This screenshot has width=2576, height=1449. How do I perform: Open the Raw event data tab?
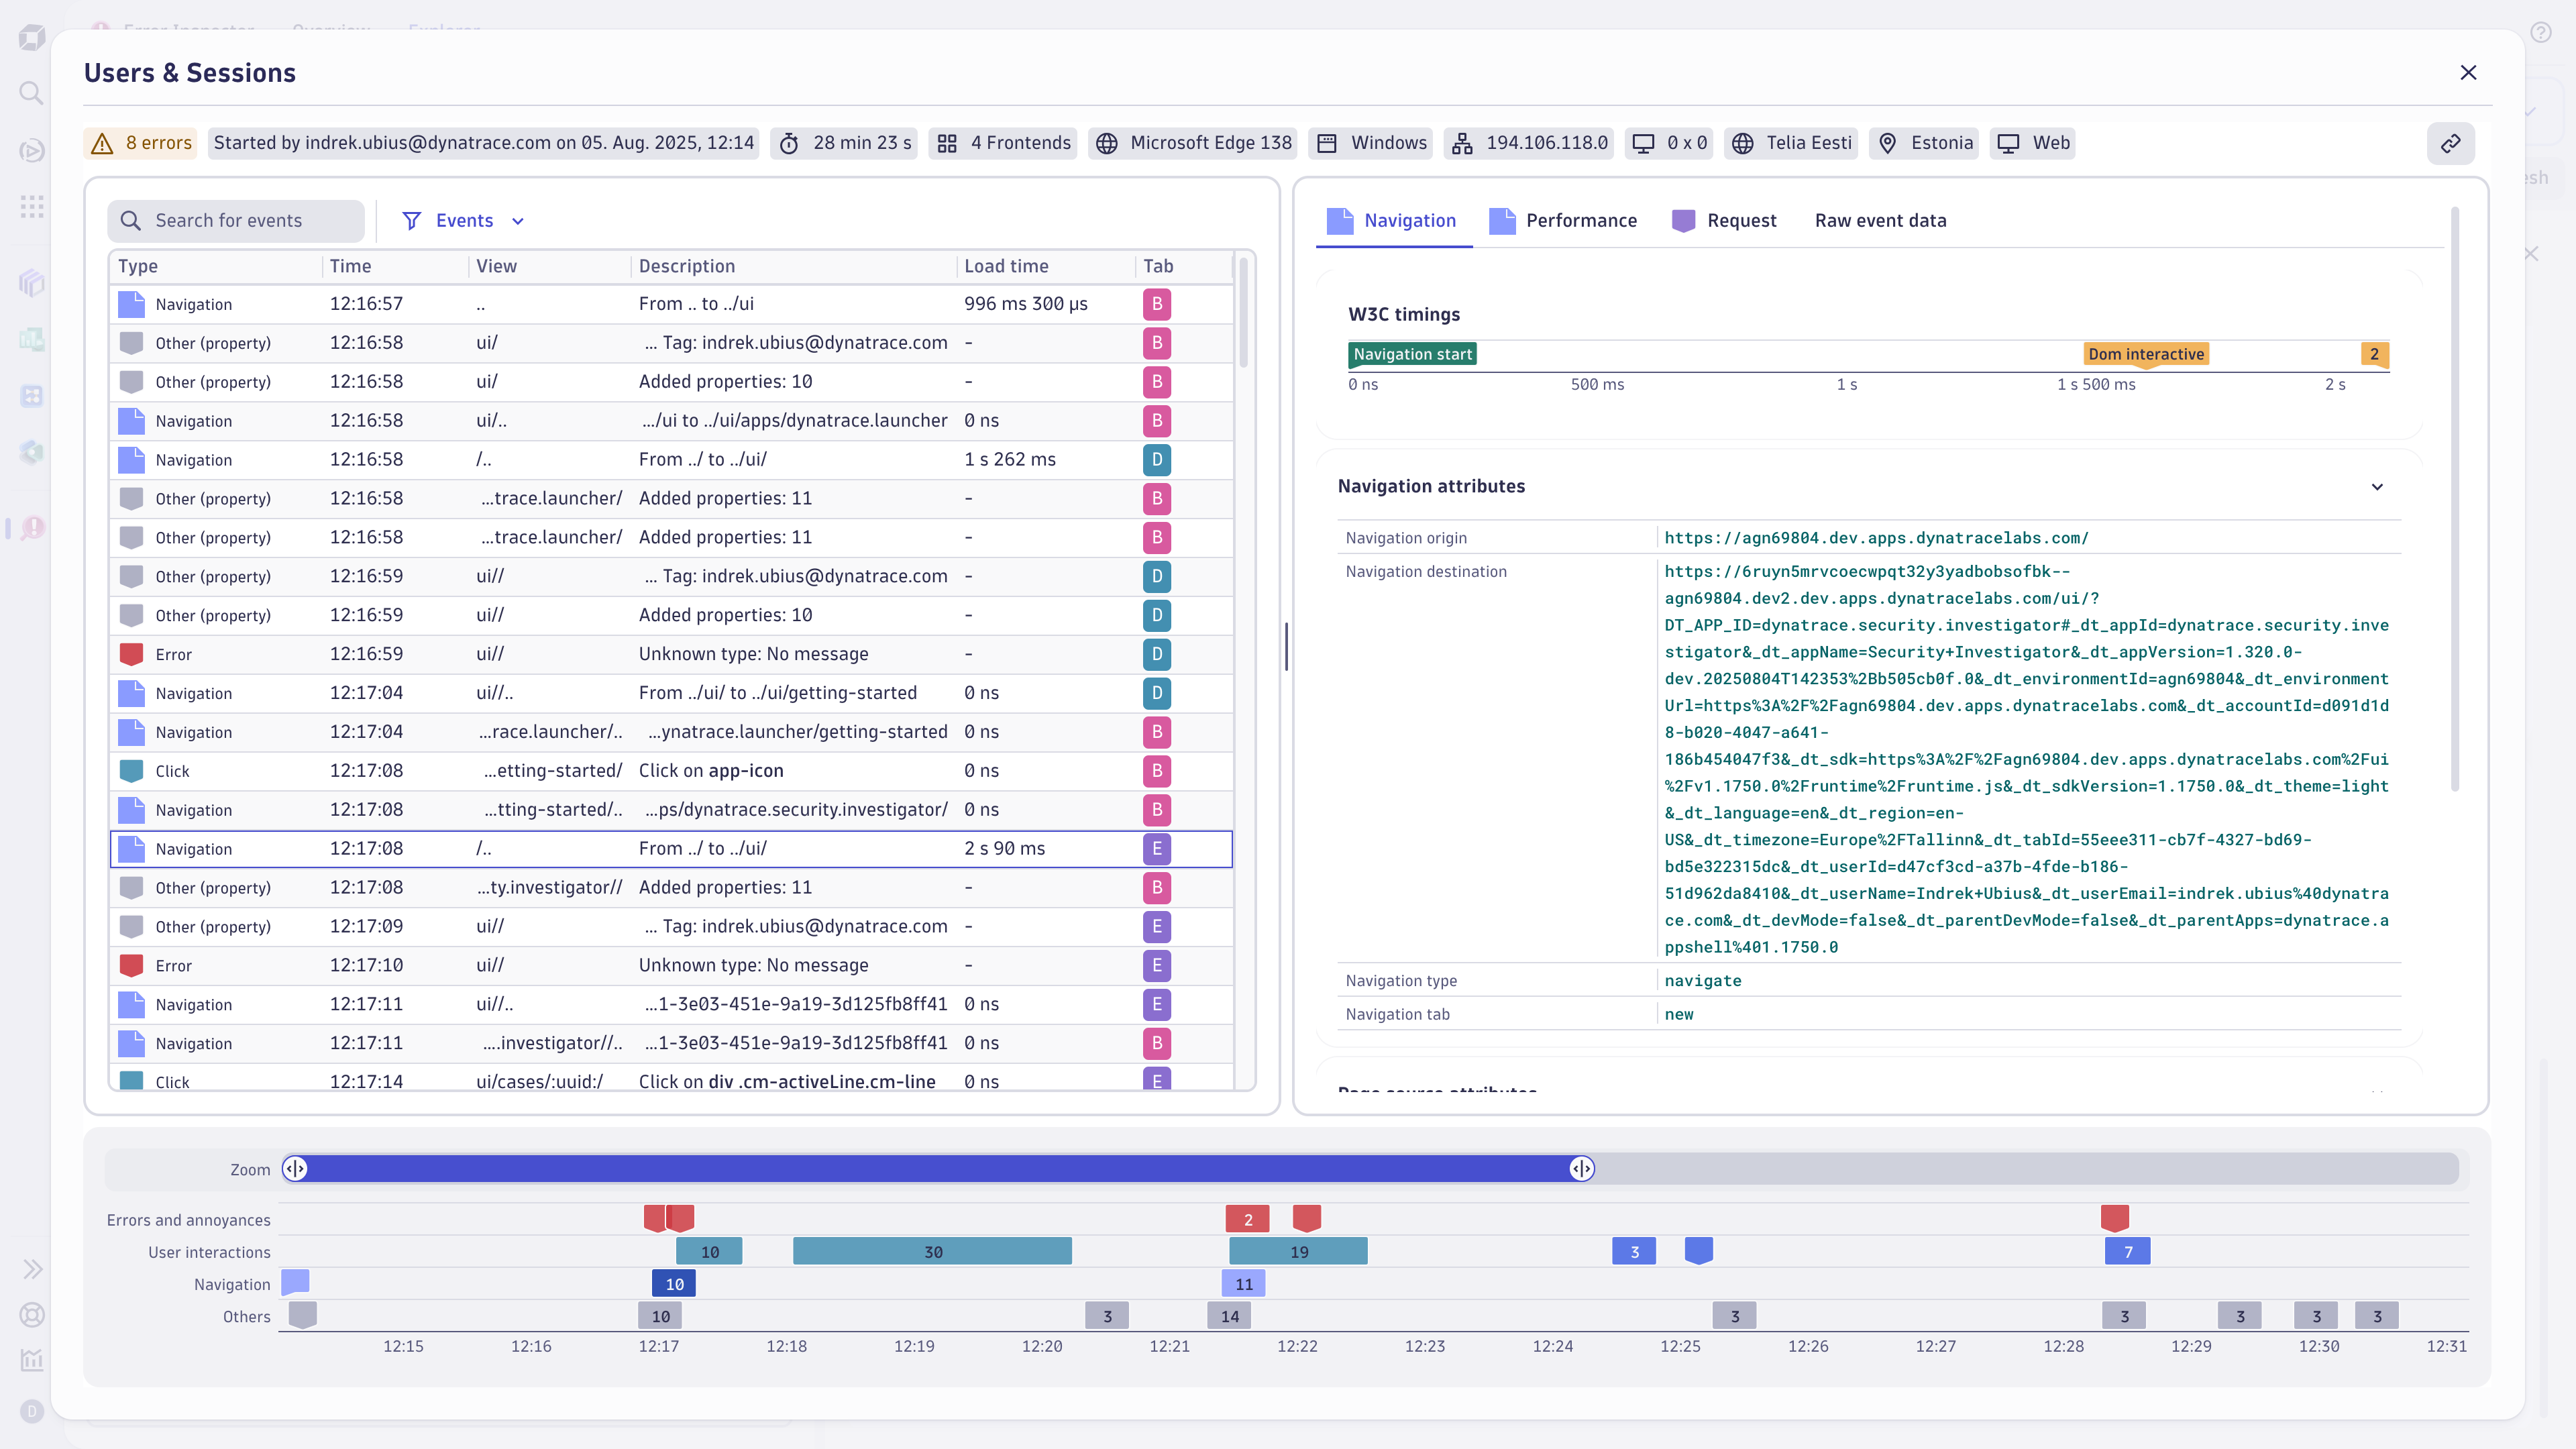1880,220
